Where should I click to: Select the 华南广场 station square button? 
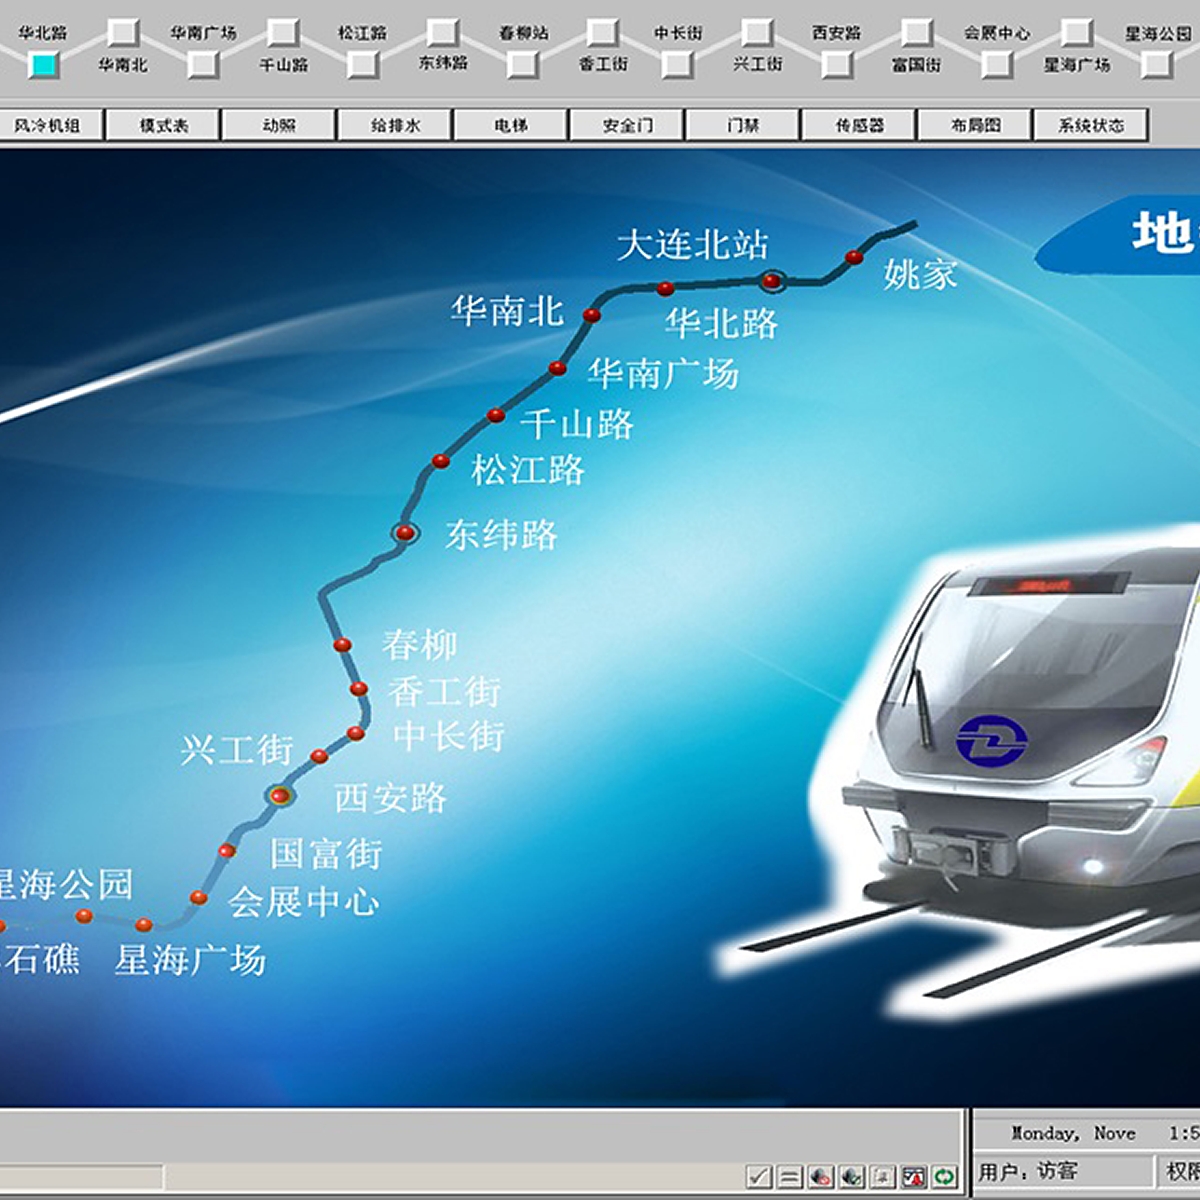pyautogui.click(x=203, y=65)
